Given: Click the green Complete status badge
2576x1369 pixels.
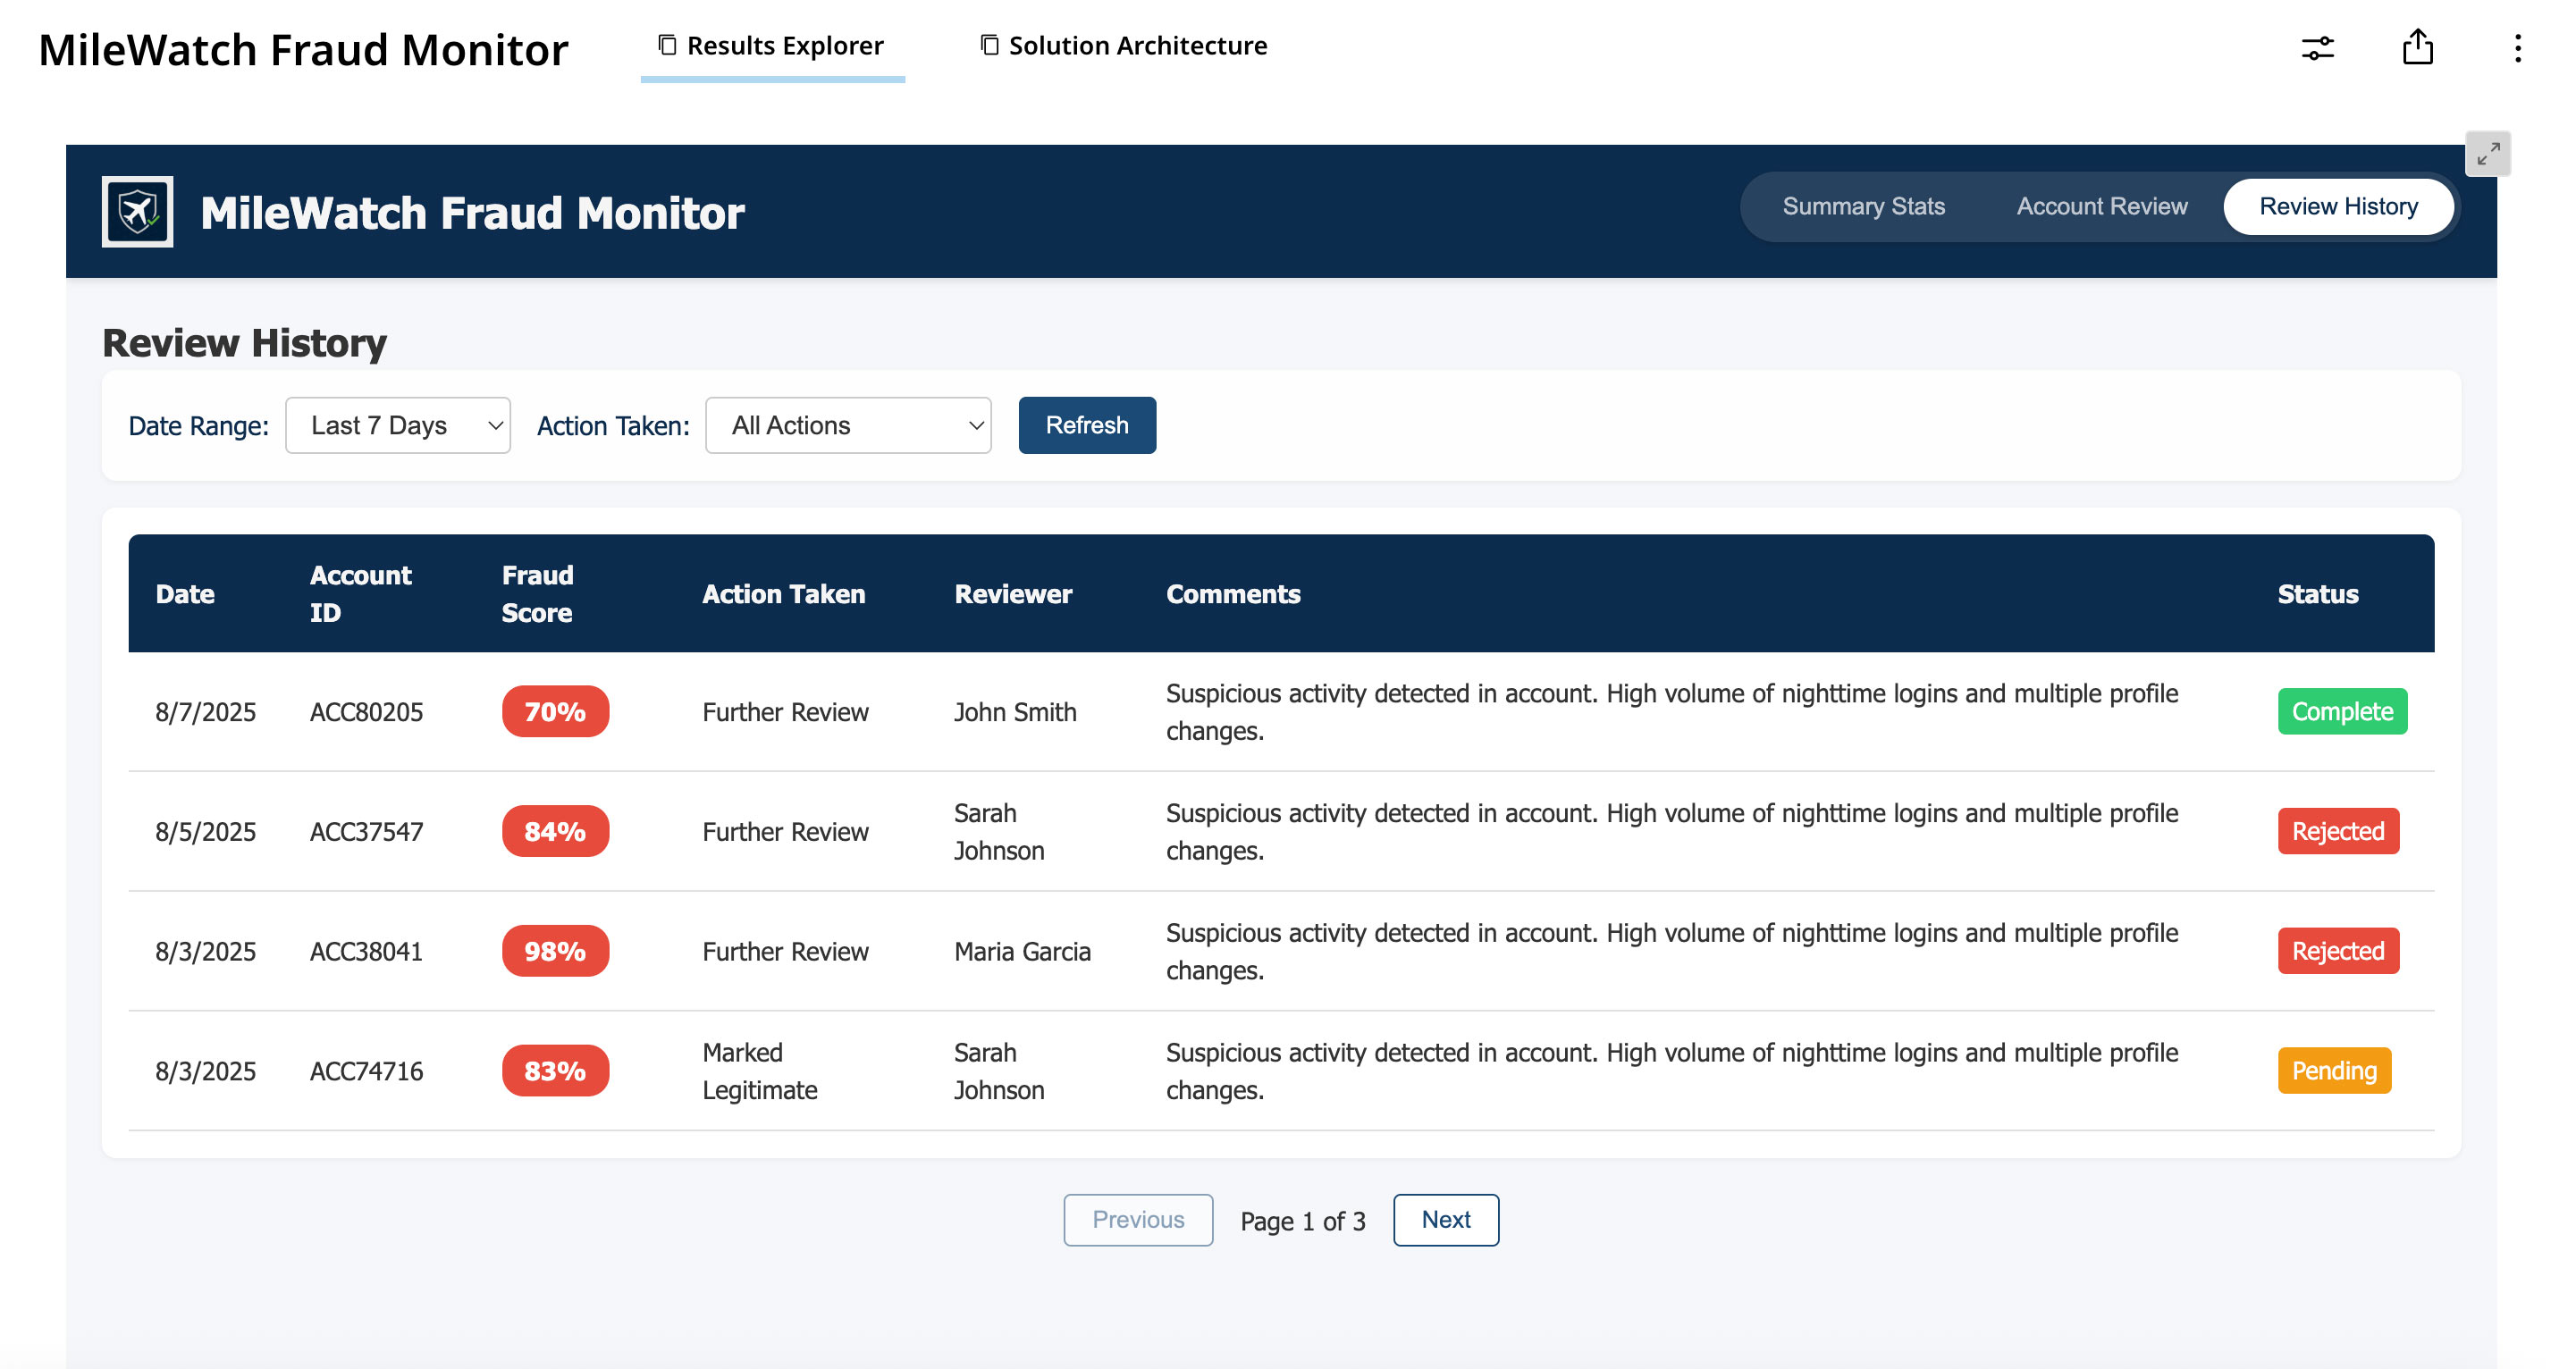Looking at the screenshot, I should click(x=2341, y=711).
